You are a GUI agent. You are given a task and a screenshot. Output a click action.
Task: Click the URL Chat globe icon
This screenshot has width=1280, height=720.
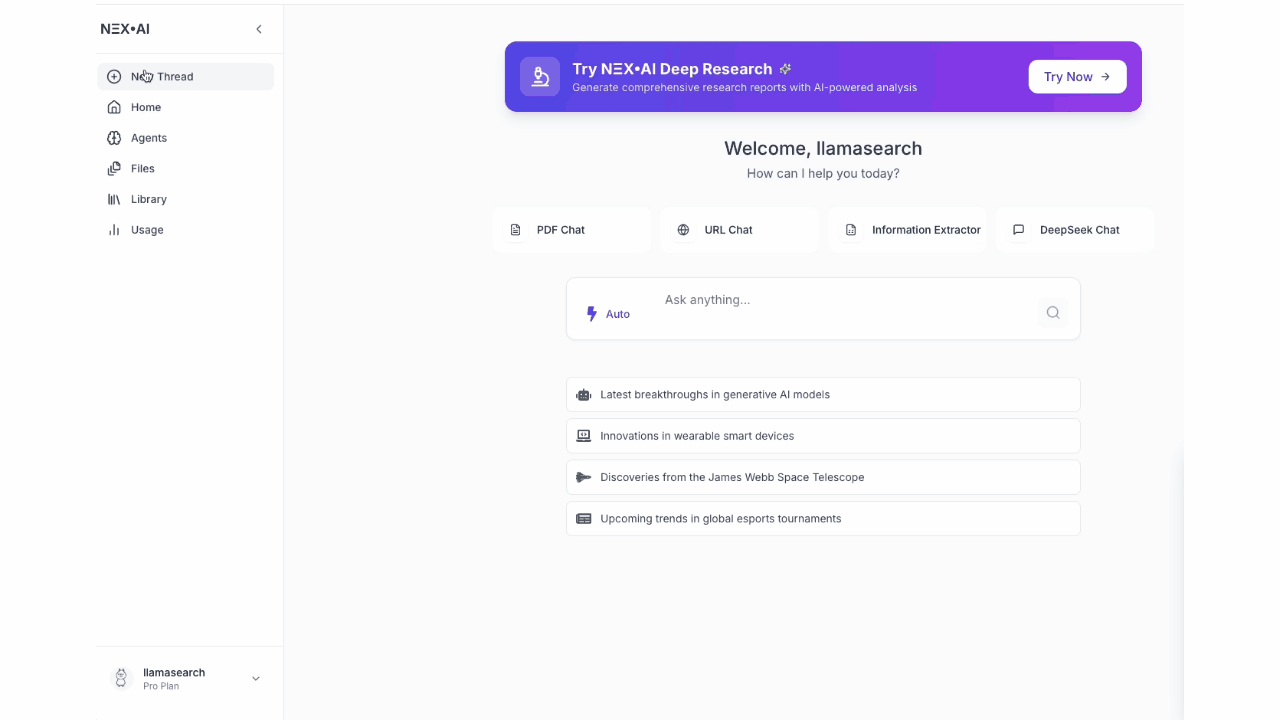(x=683, y=230)
